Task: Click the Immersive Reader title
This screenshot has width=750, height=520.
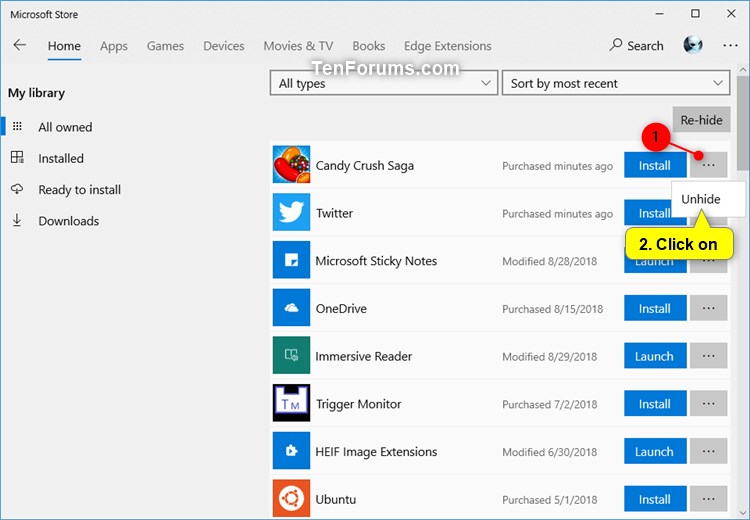Action: click(x=364, y=356)
